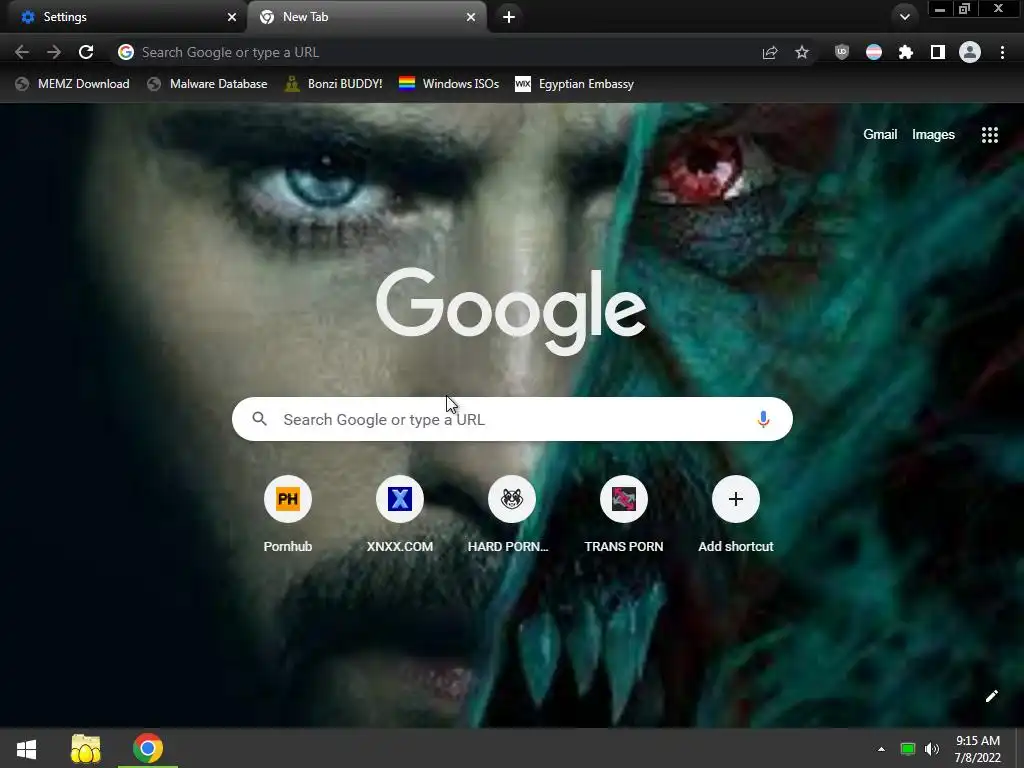
Task: Select the New Tab tab
Action: [367, 17]
